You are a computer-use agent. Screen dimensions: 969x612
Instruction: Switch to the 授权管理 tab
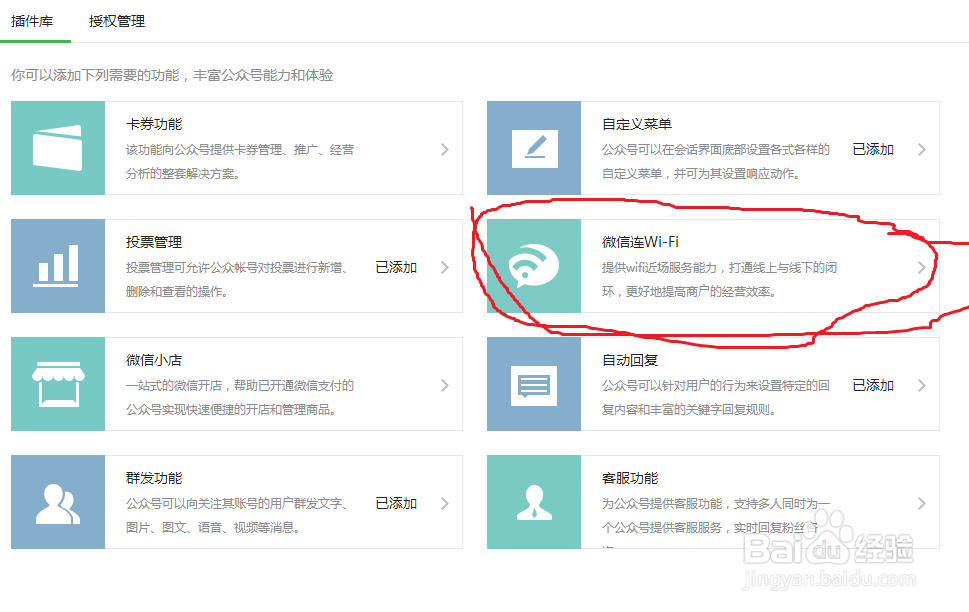pos(117,21)
